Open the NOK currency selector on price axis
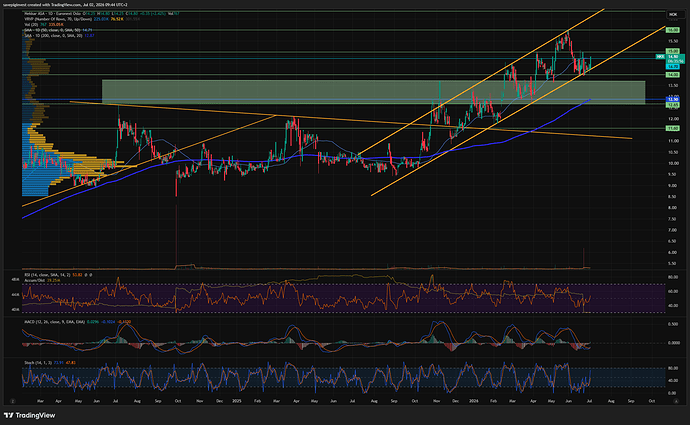The width and height of the screenshot is (690, 425). pyautogui.click(x=673, y=15)
